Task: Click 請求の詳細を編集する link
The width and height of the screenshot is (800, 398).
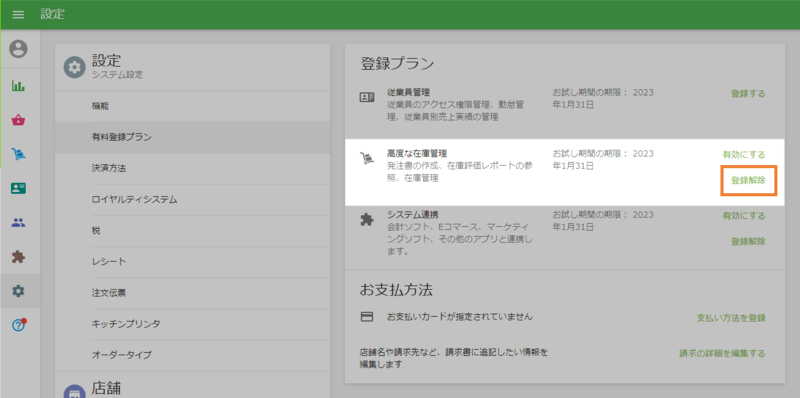Action: [722, 353]
